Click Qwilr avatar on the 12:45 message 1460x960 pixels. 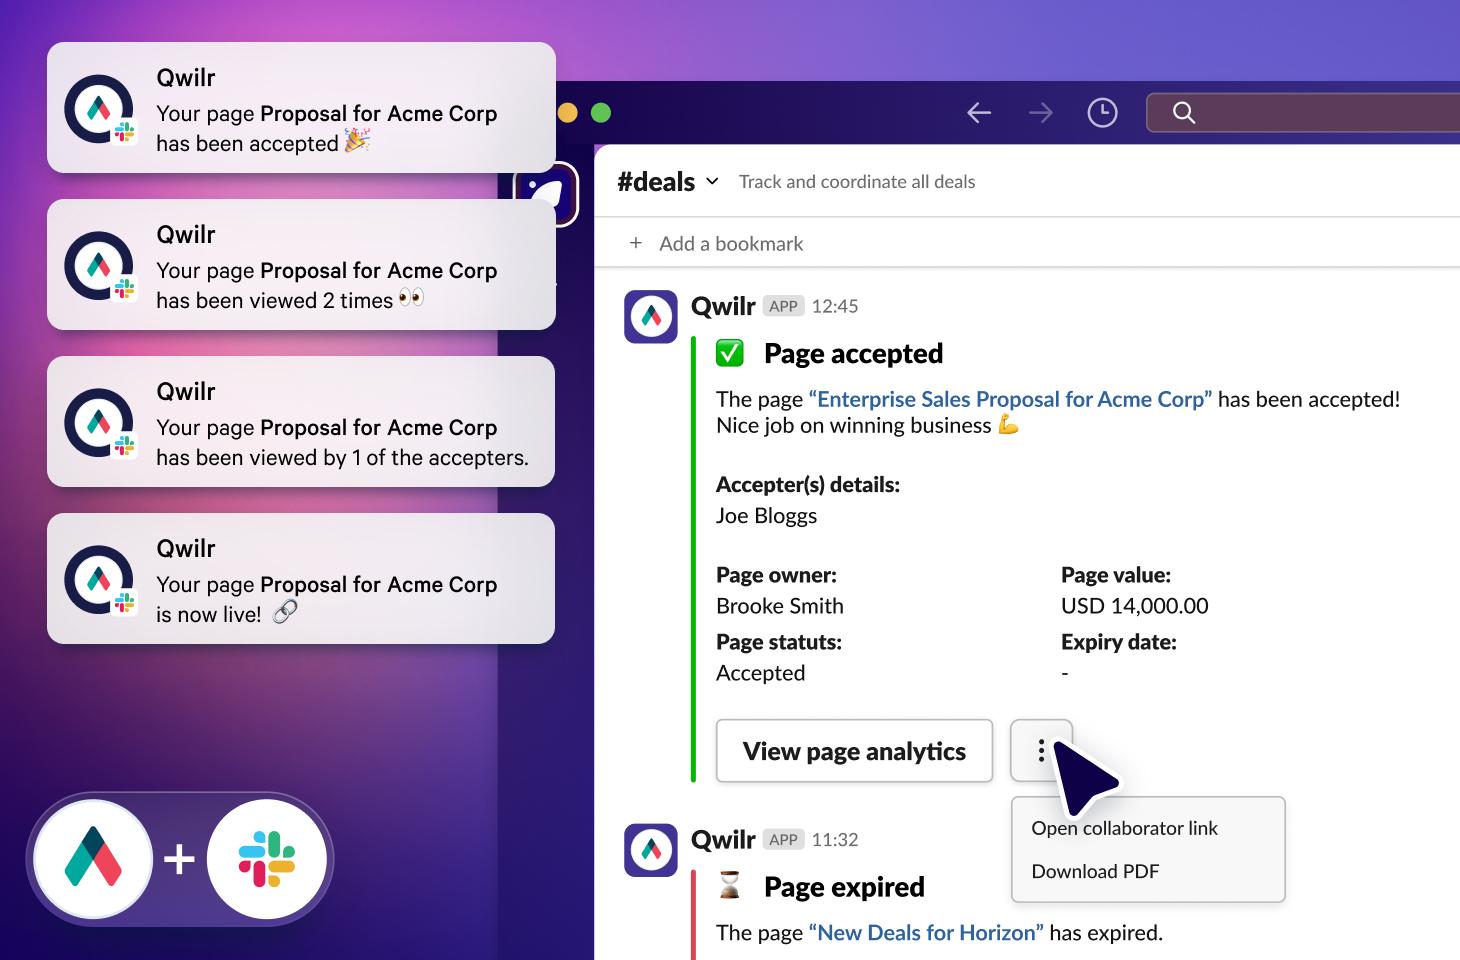651,317
